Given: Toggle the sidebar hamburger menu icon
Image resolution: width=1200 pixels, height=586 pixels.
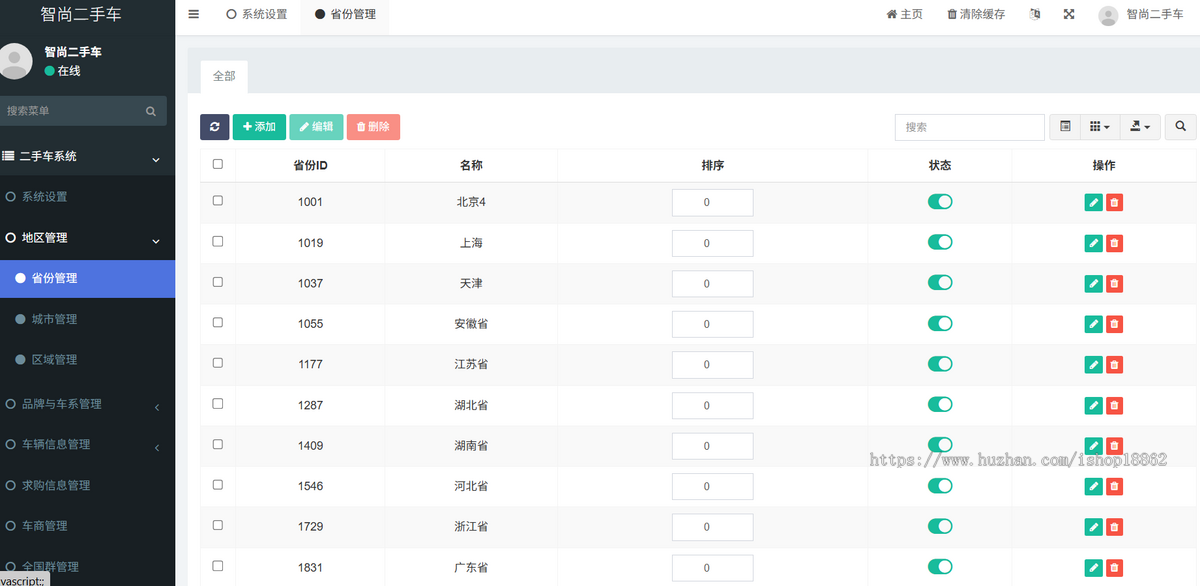Looking at the screenshot, I should coord(193,14).
